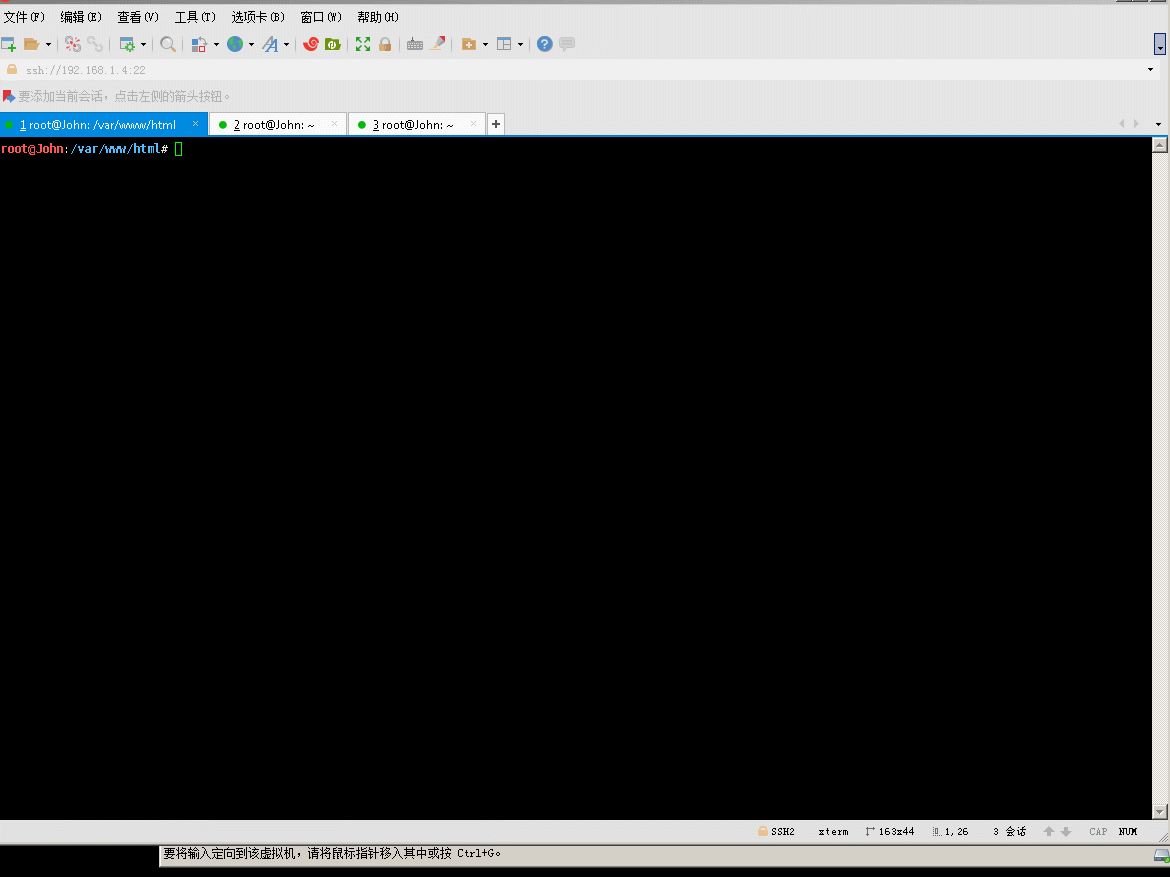Toggle the CAP indicator in status bar

coord(1097,831)
